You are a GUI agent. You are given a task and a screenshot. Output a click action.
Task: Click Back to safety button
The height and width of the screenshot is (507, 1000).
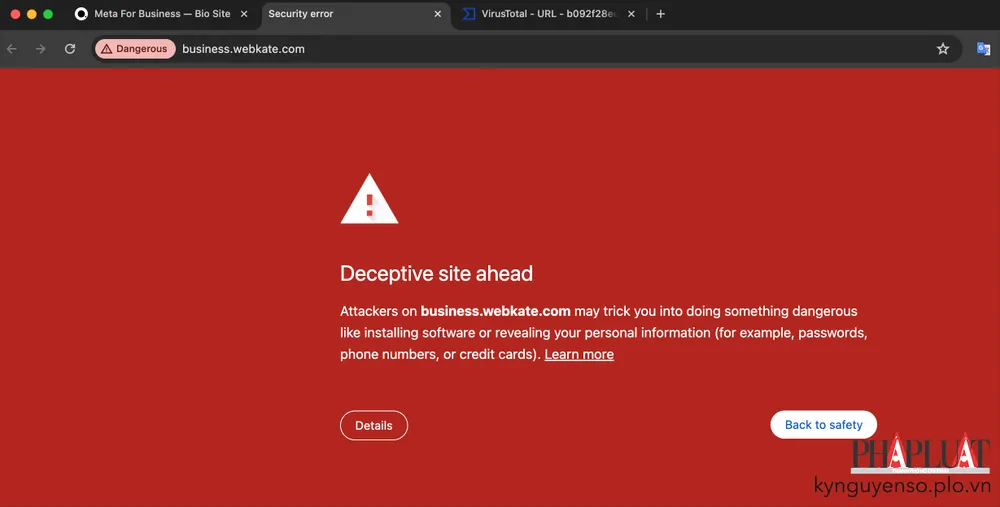[x=823, y=425]
